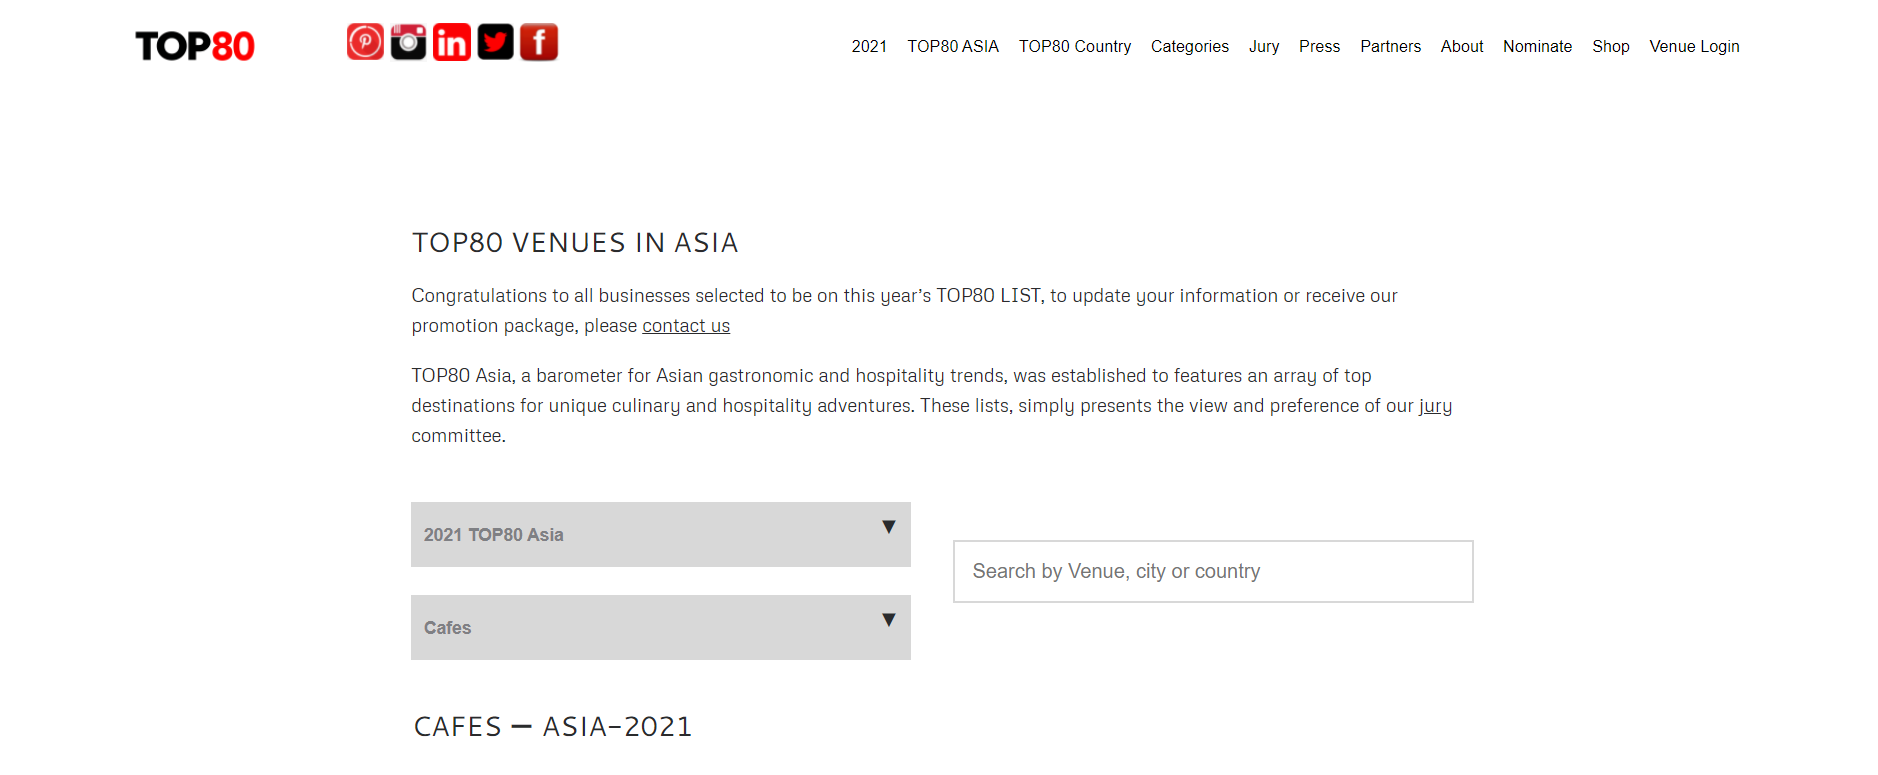Open the Pinterest social icon
Image resolution: width=1878 pixels, height=775 pixels.
(365, 42)
